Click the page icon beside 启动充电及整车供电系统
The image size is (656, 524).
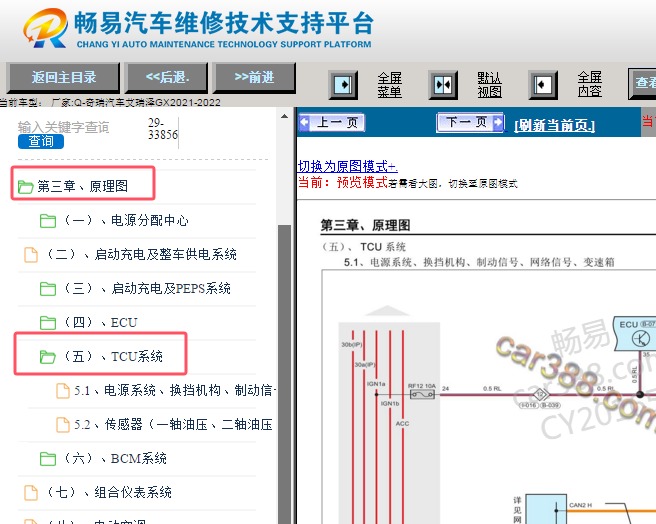pos(31,254)
